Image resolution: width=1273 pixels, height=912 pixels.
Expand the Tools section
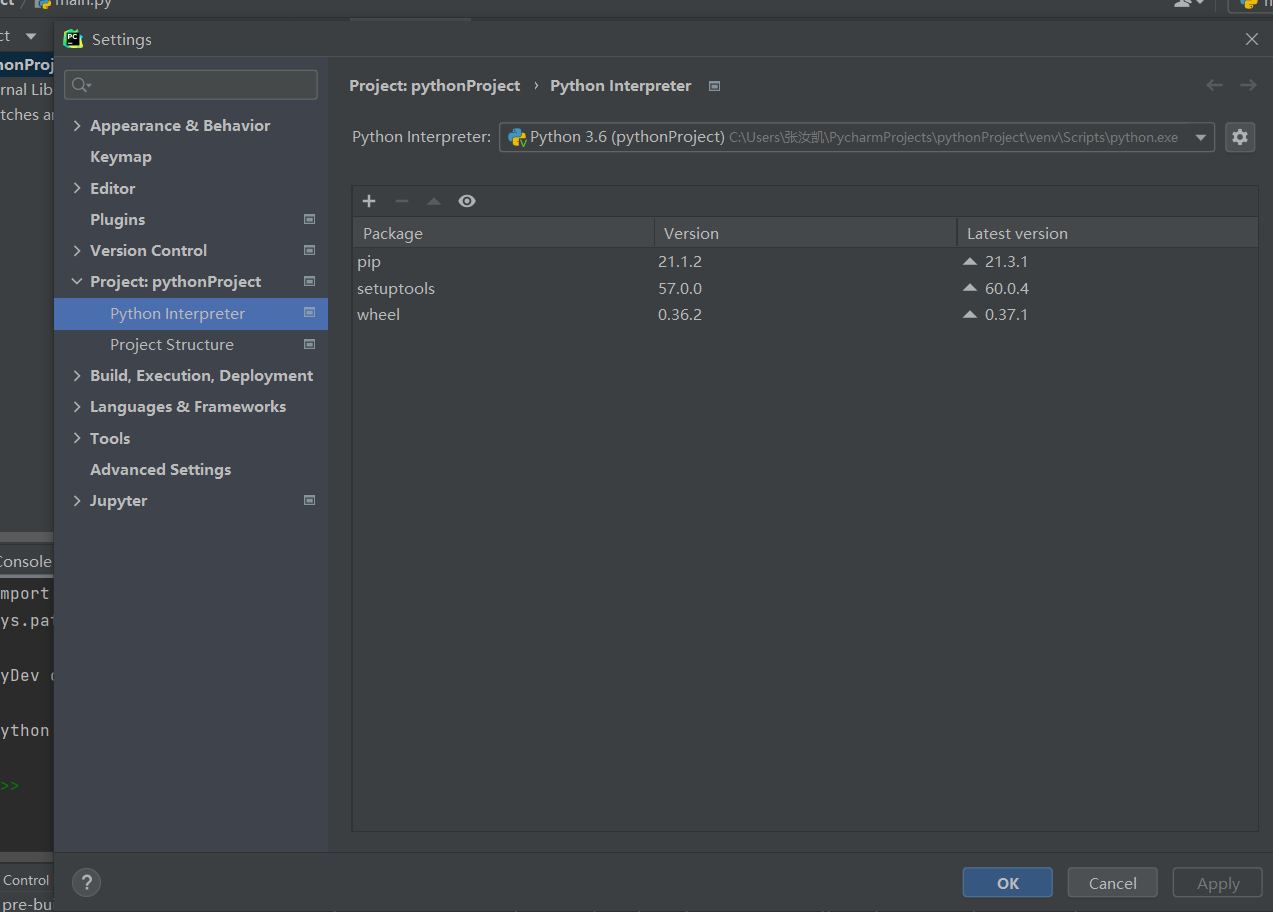click(x=77, y=438)
